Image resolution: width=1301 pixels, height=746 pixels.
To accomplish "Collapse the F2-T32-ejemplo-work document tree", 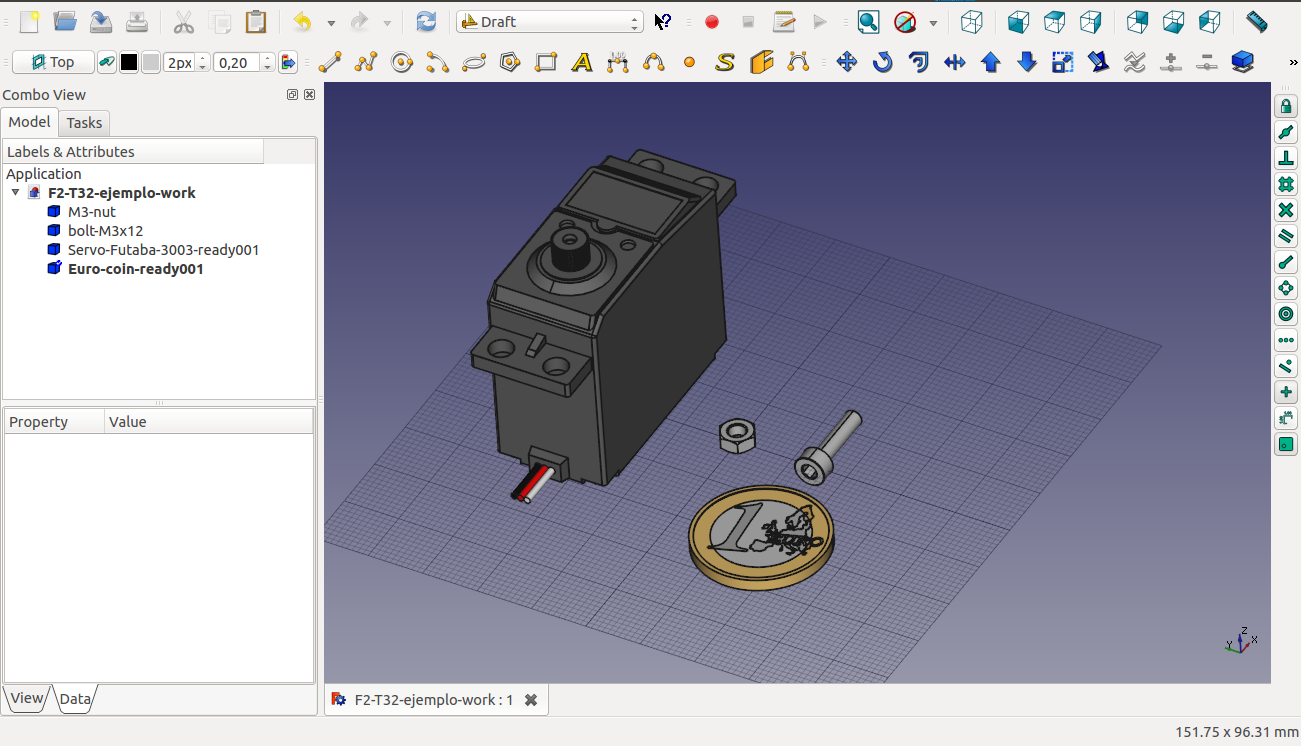I will (x=15, y=193).
